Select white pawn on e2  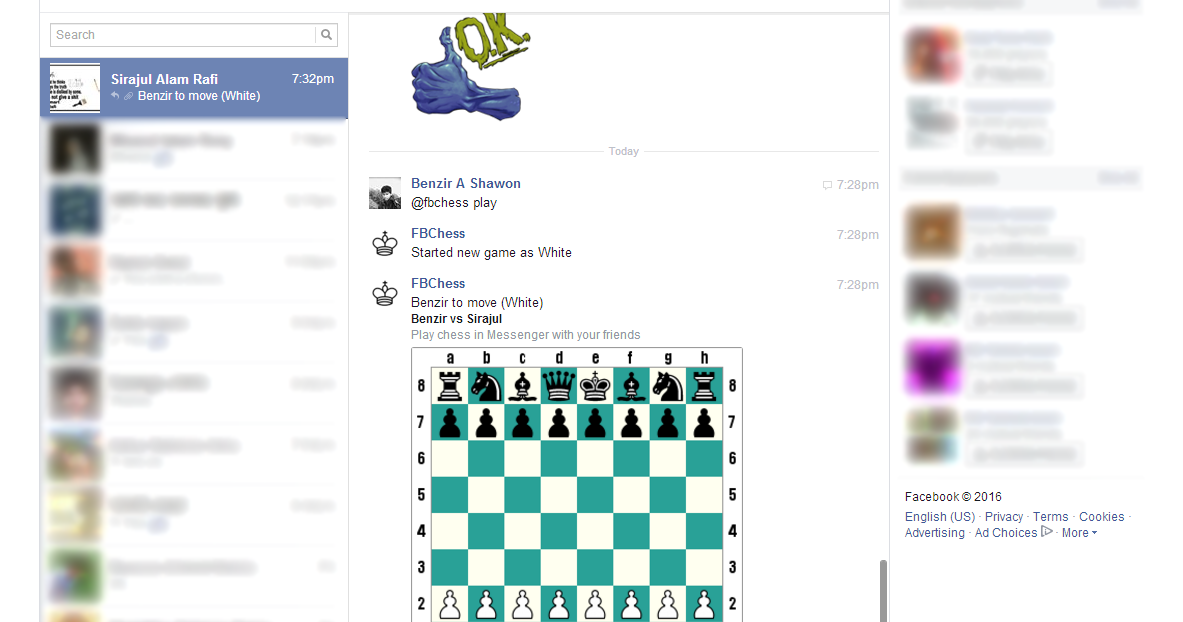click(x=595, y=604)
